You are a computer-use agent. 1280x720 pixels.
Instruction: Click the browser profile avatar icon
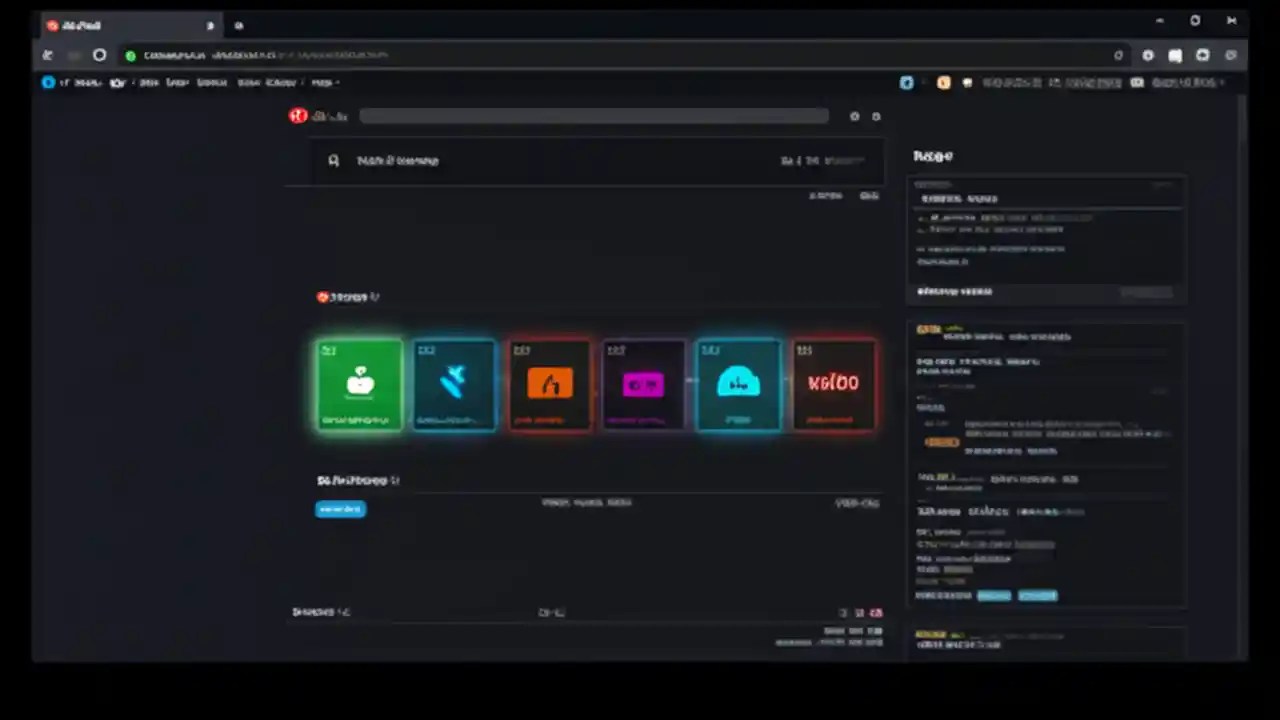click(1202, 55)
